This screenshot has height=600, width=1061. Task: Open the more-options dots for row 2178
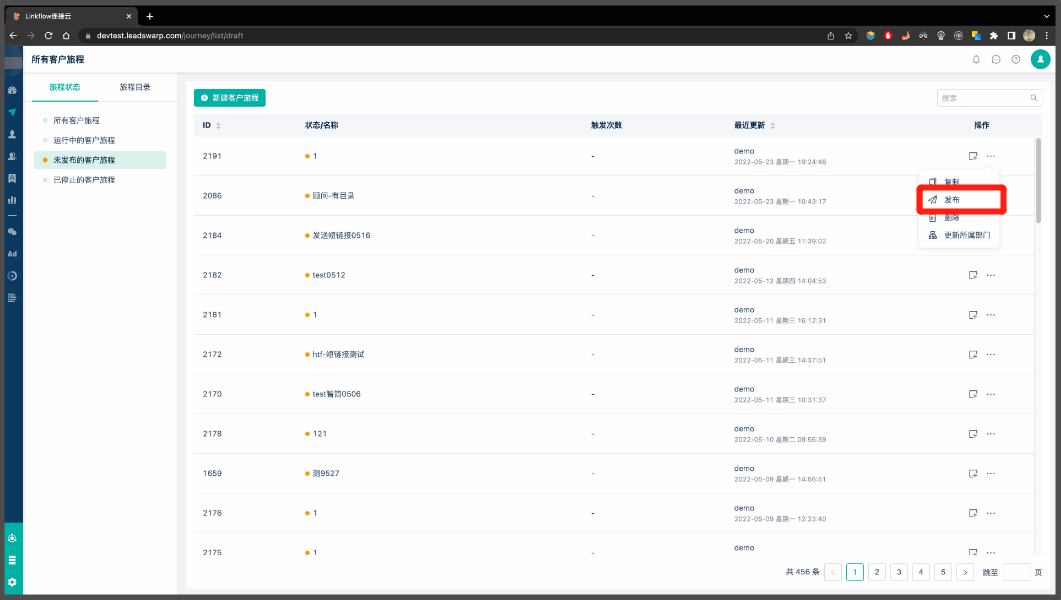991,434
